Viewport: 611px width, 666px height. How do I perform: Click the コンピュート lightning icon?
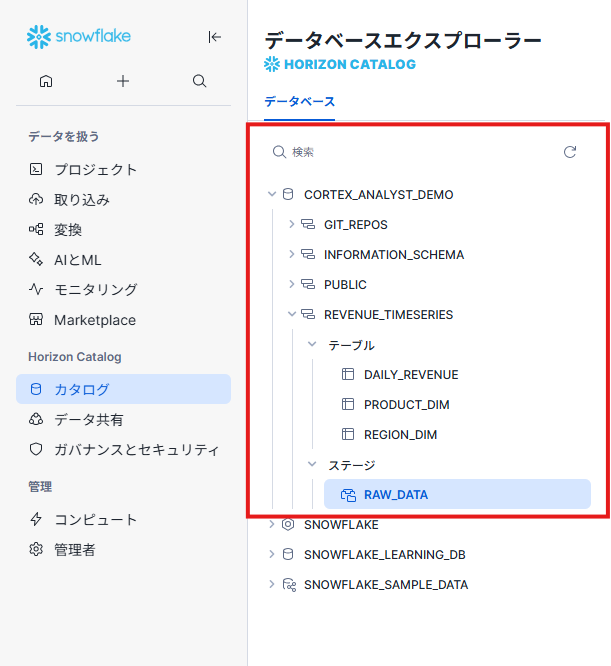[x=36, y=519]
